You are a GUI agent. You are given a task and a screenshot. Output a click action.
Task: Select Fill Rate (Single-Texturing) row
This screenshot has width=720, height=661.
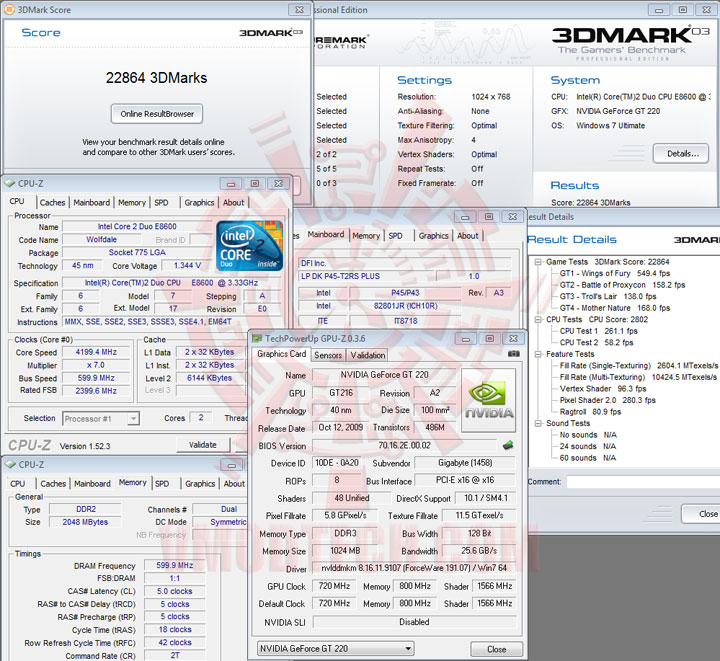click(x=638, y=366)
